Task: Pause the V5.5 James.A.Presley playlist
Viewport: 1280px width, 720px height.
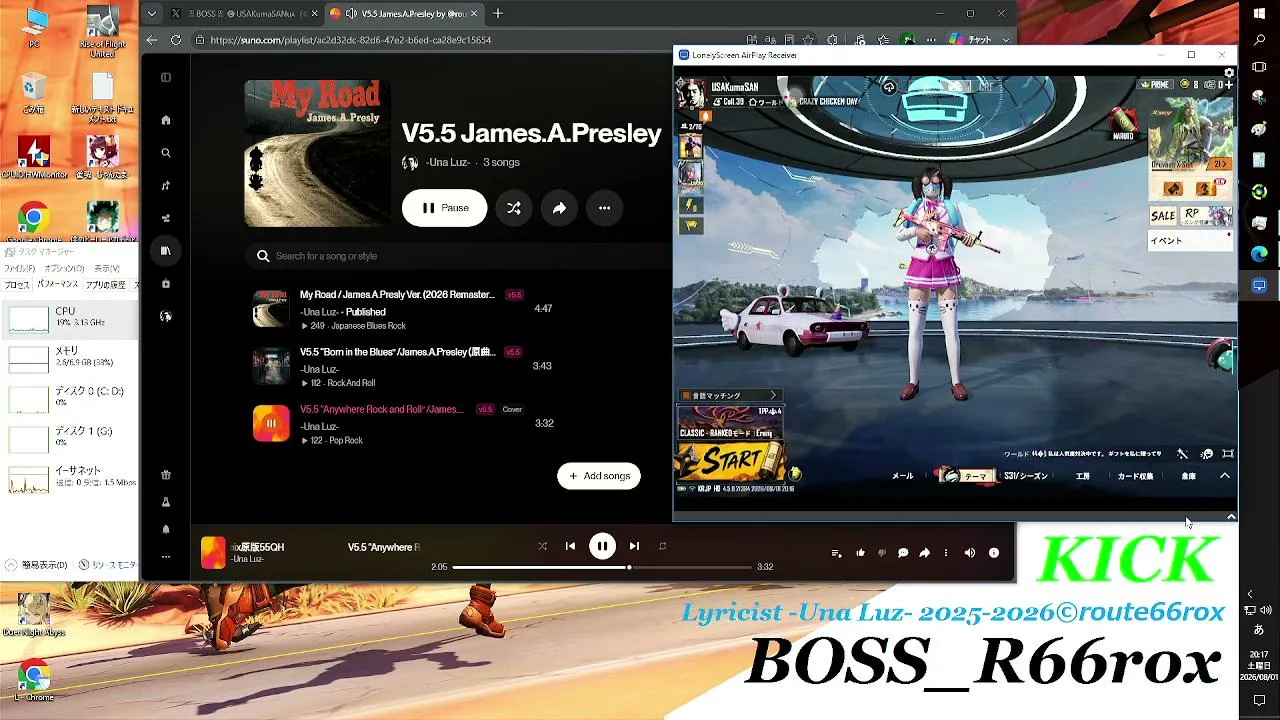Action: [x=444, y=208]
